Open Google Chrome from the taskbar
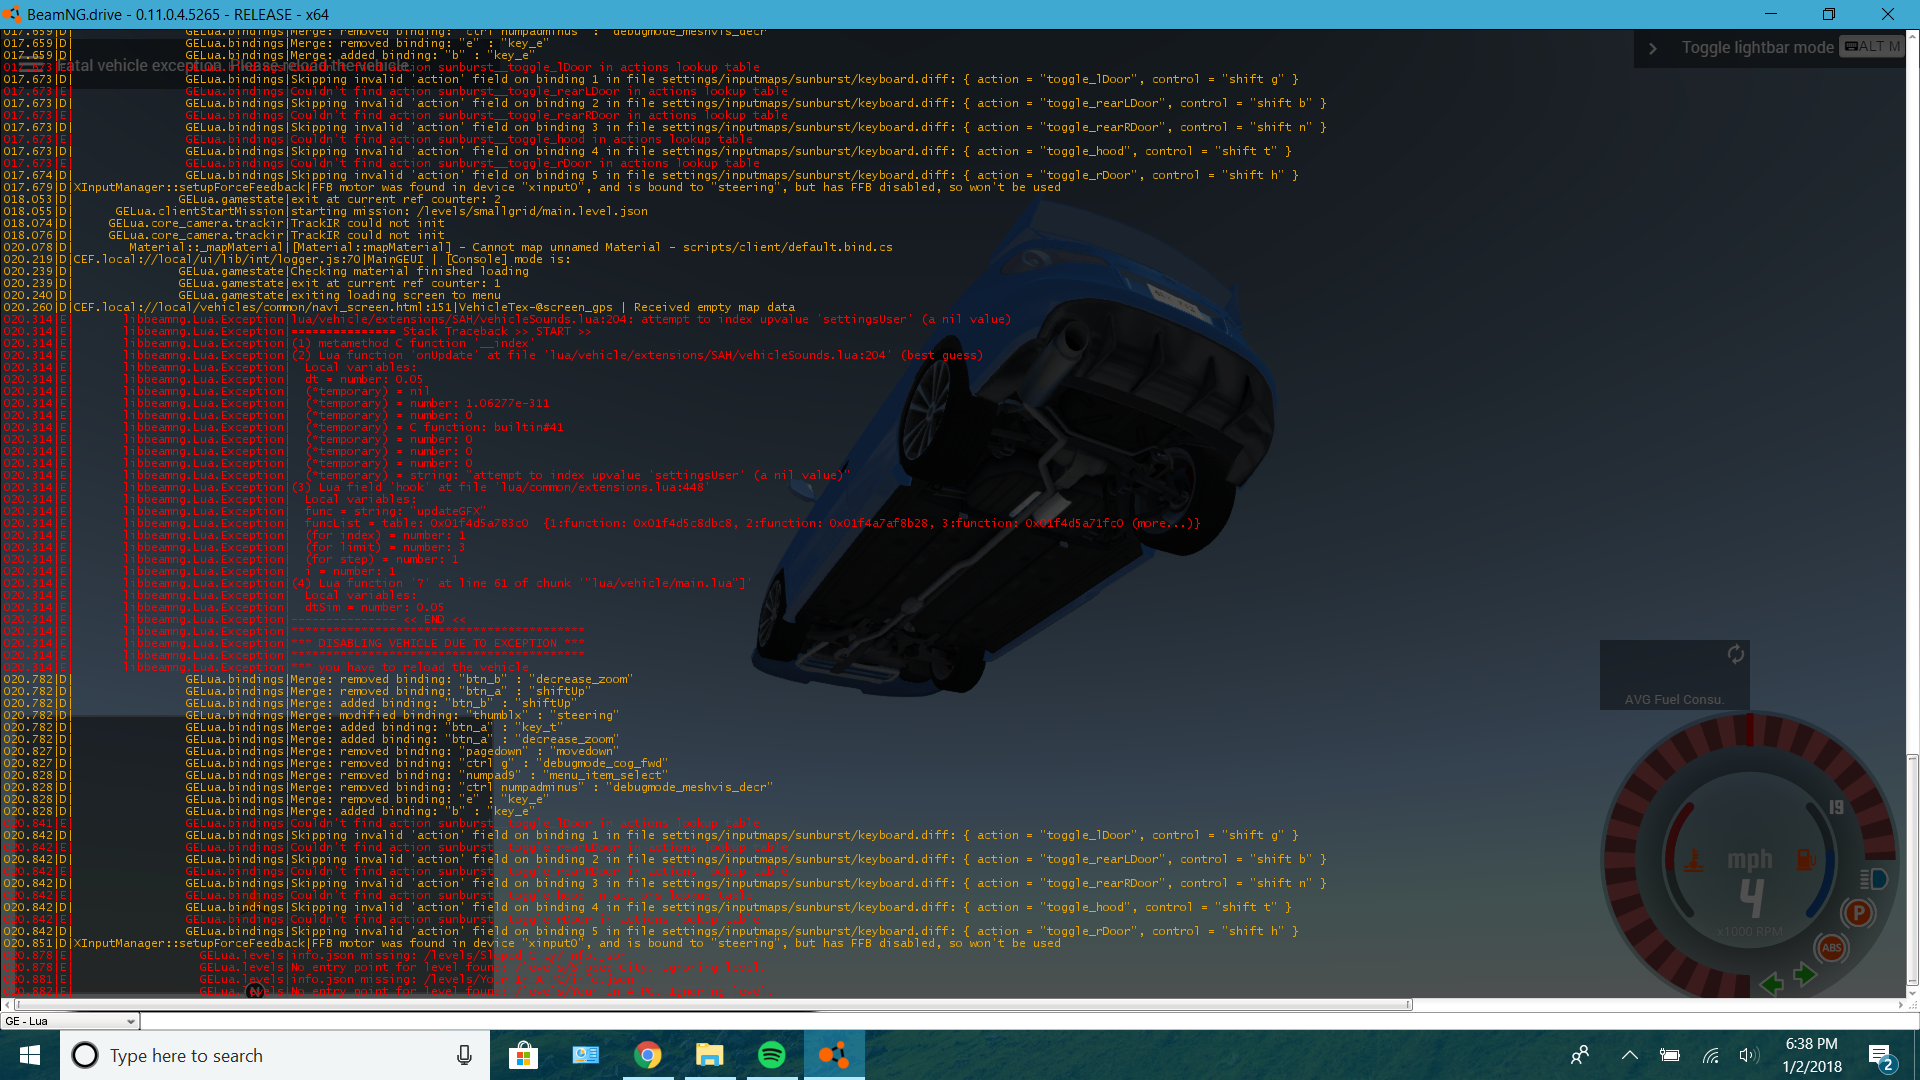1920x1080 pixels. [x=648, y=1055]
